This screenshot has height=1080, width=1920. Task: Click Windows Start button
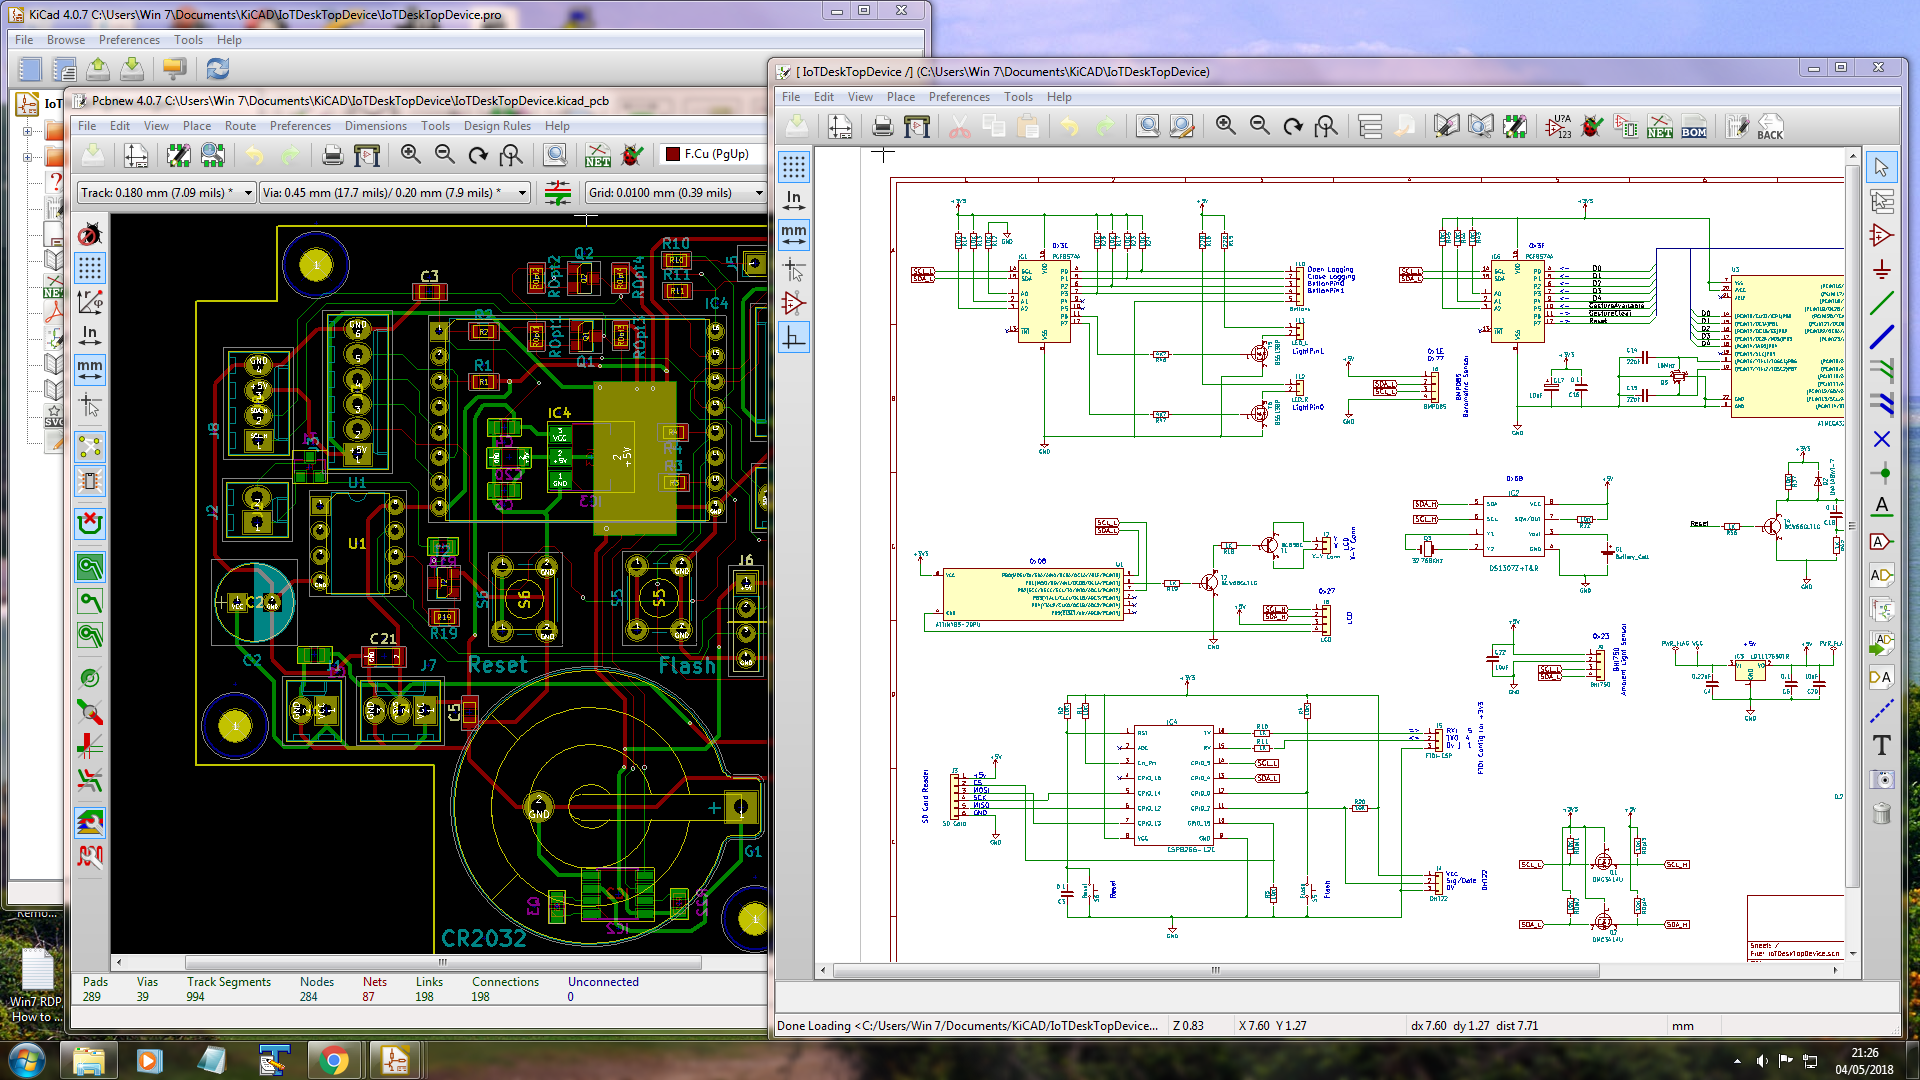27,1060
